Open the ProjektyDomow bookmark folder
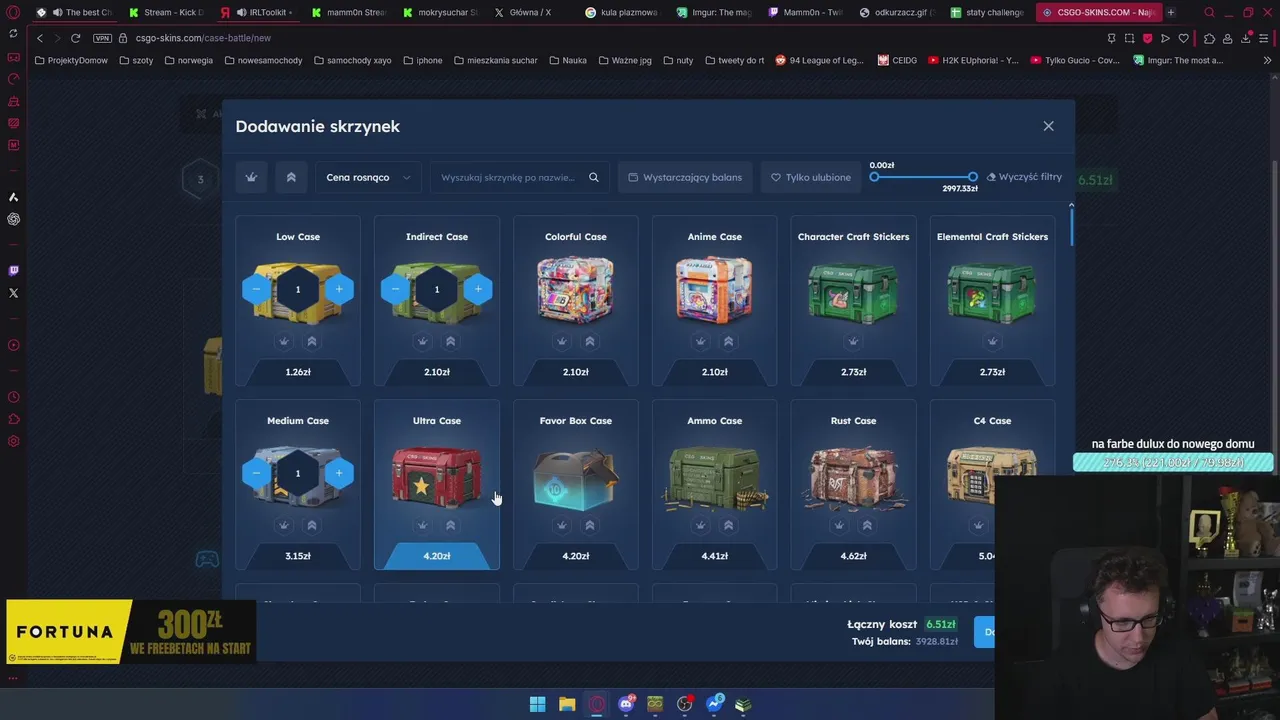Viewport: 1280px width, 720px height. (71, 60)
